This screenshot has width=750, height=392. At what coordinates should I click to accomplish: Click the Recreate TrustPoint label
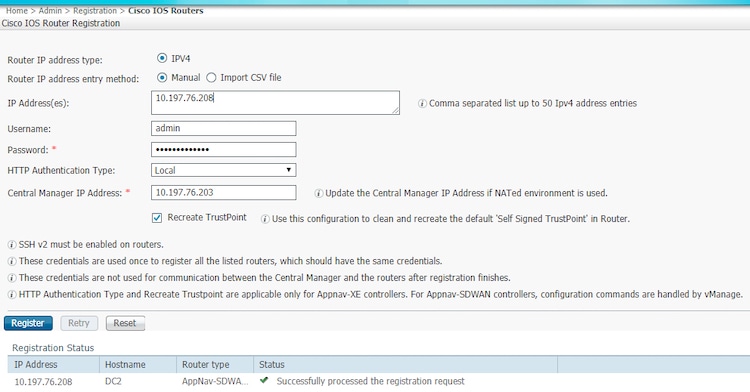point(207,218)
